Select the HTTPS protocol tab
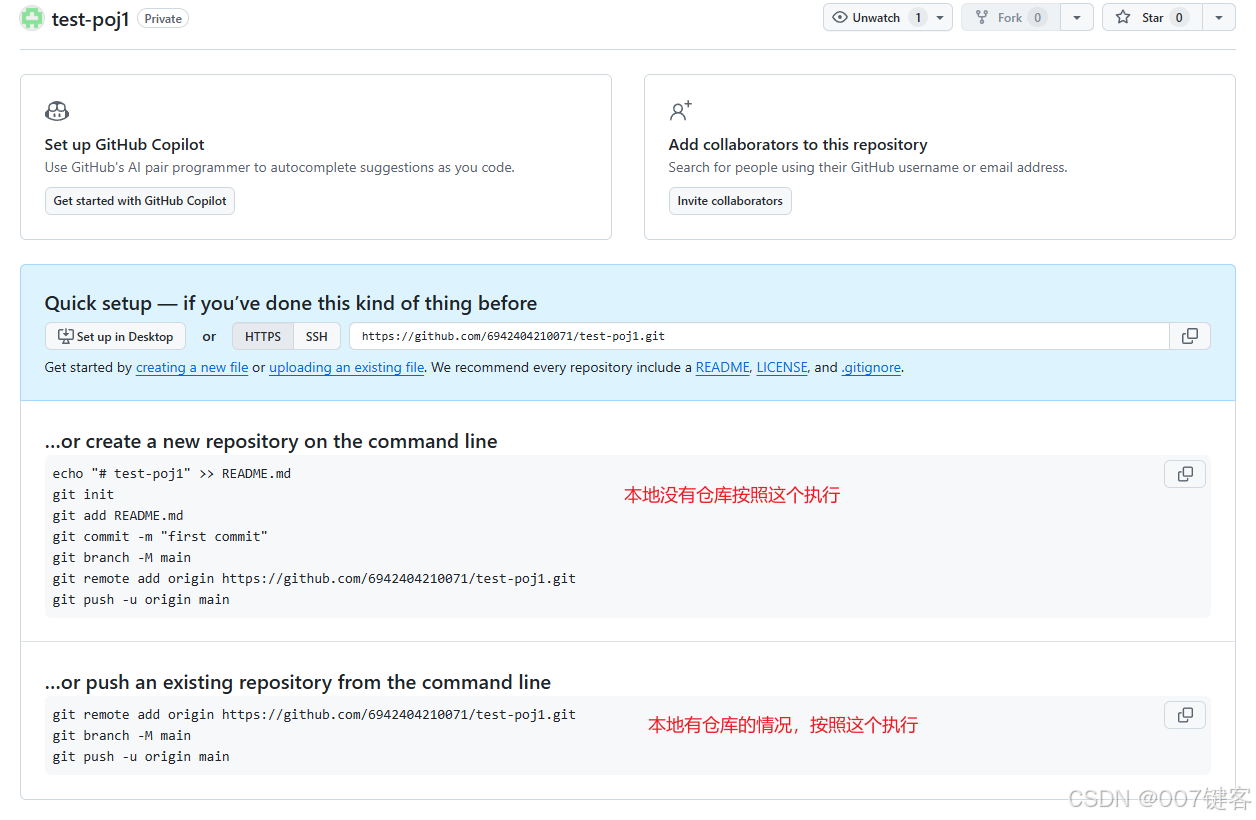Viewport: 1256px width, 820px height. click(263, 337)
